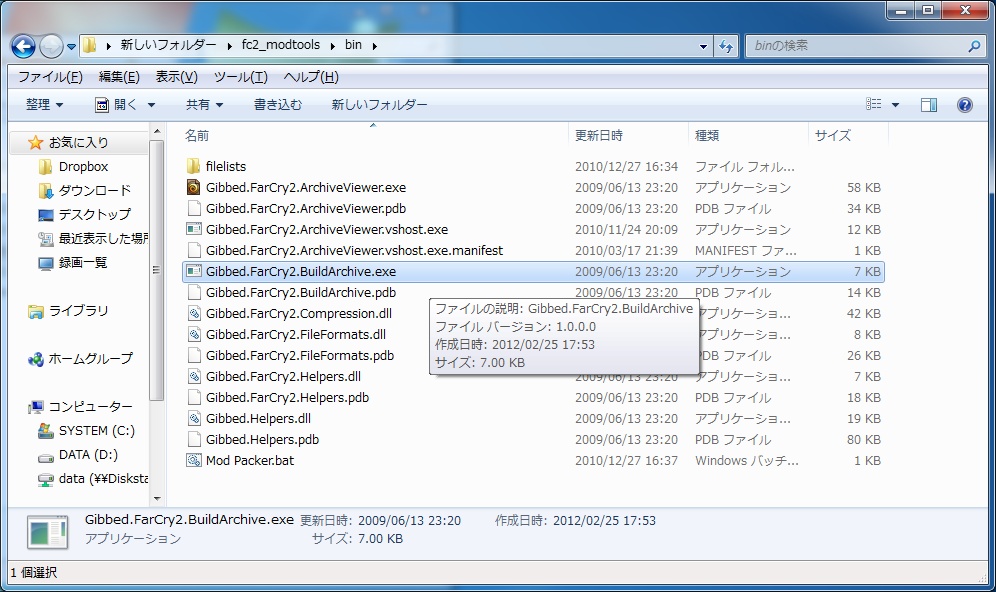Refresh the folder with the refresh button
The image size is (996, 592).
point(726,46)
